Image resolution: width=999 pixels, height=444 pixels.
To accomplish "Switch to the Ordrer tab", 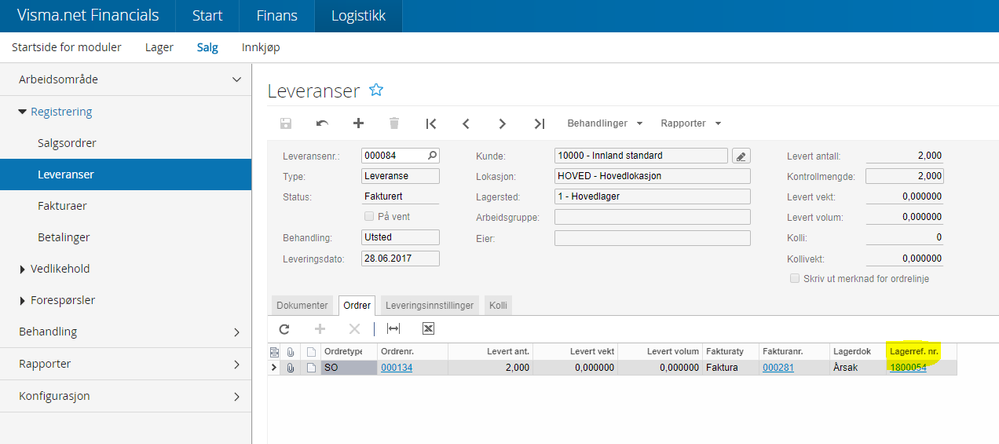I will click(x=357, y=305).
